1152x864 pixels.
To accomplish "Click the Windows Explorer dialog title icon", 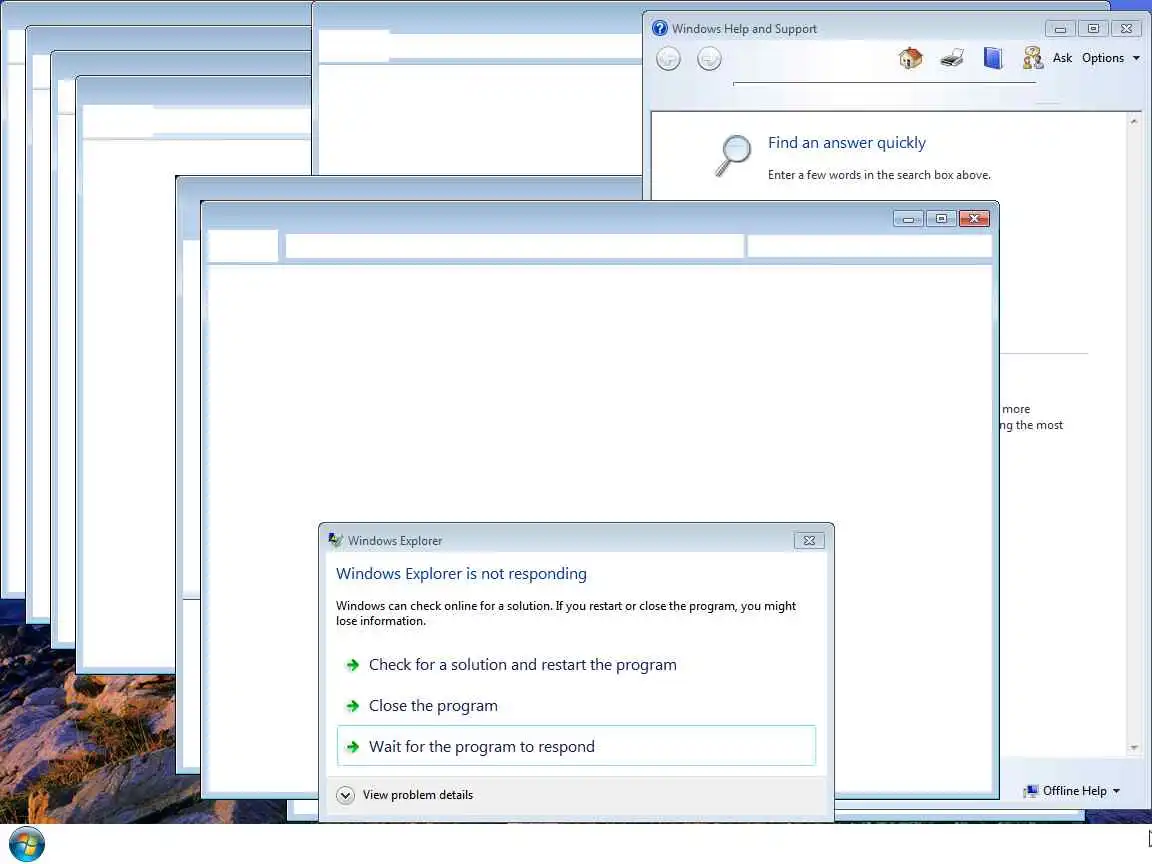I will [335, 540].
